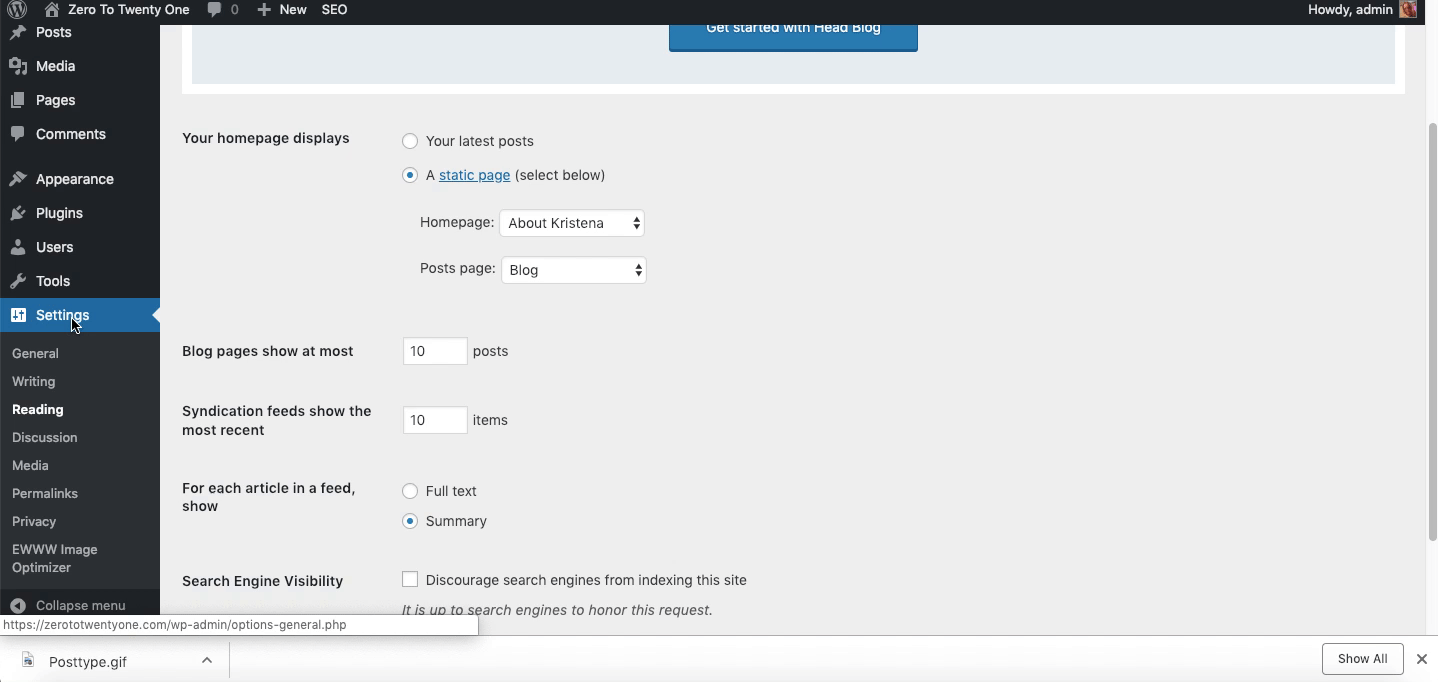
Task: Go to the General settings submenu
Action: pyautogui.click(x=35, y=353)
